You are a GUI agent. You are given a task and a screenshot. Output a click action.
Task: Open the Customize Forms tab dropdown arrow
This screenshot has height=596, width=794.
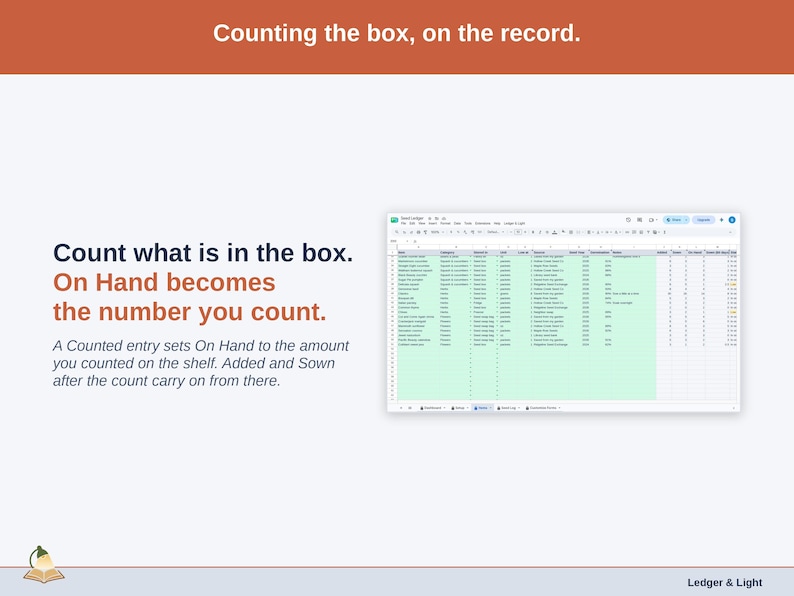pos(560,408)
